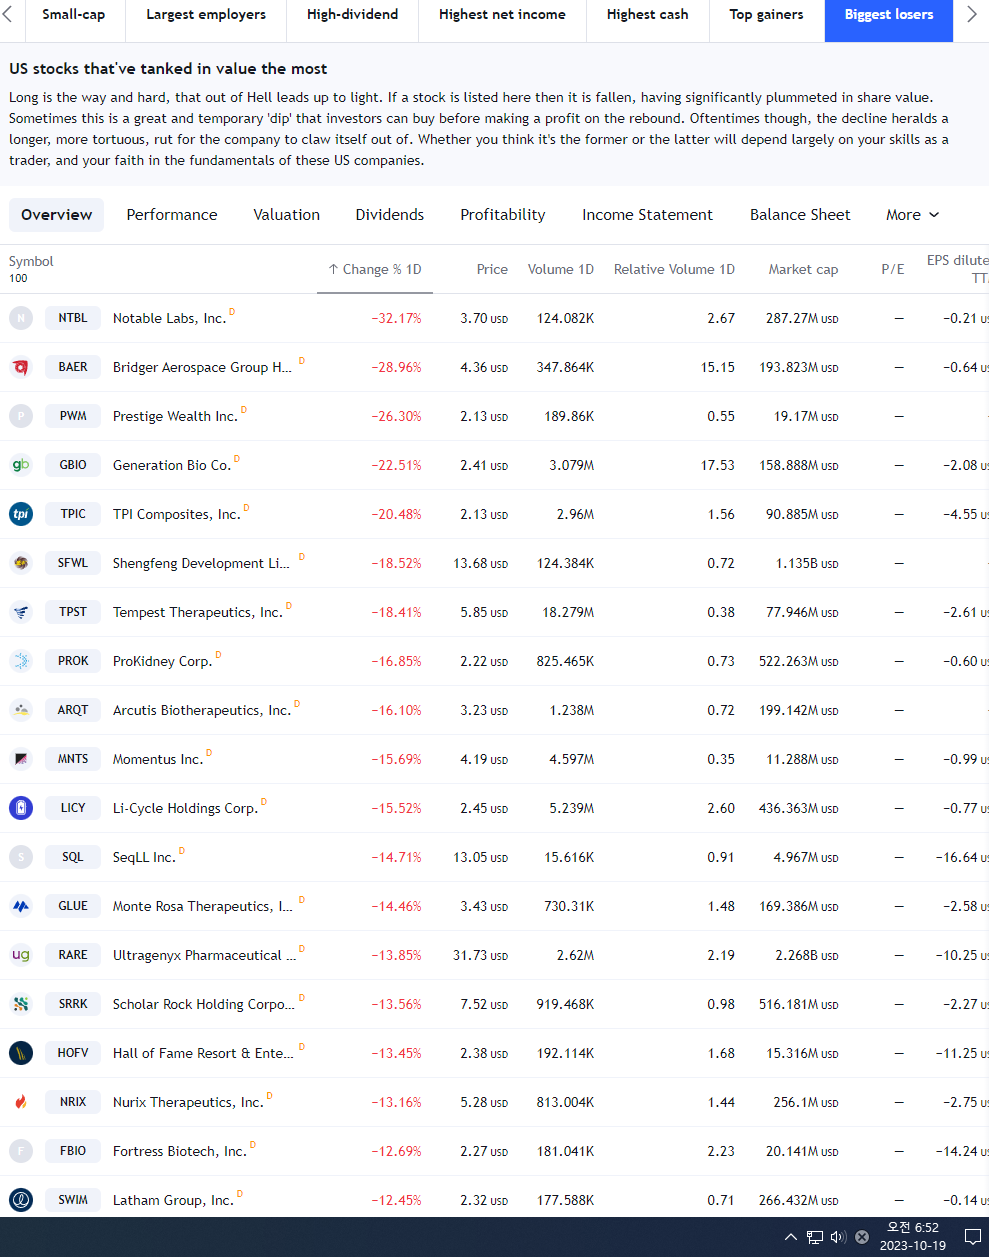Click the Tempest Therapeutics logo icon
The width and height of the screenshot is (989, 1257).
coord(21,612)
